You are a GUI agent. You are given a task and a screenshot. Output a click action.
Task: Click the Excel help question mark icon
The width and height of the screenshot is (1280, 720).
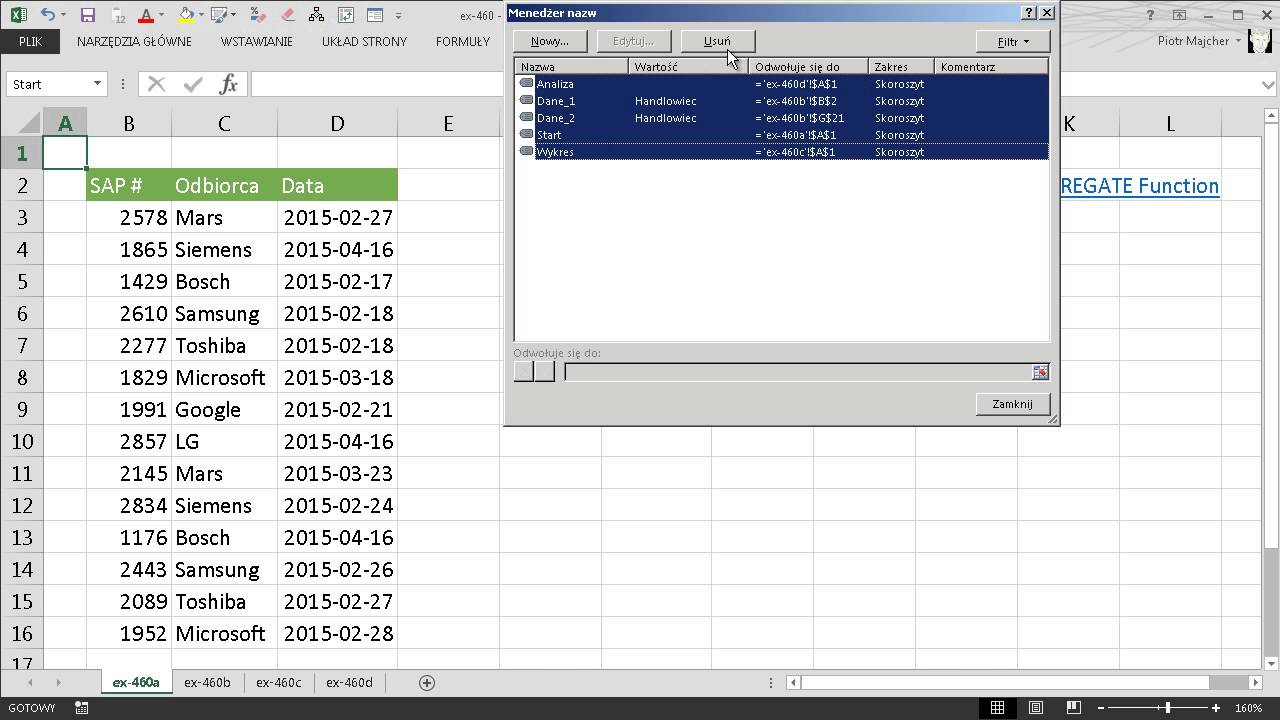click(x=1152, y=15)
